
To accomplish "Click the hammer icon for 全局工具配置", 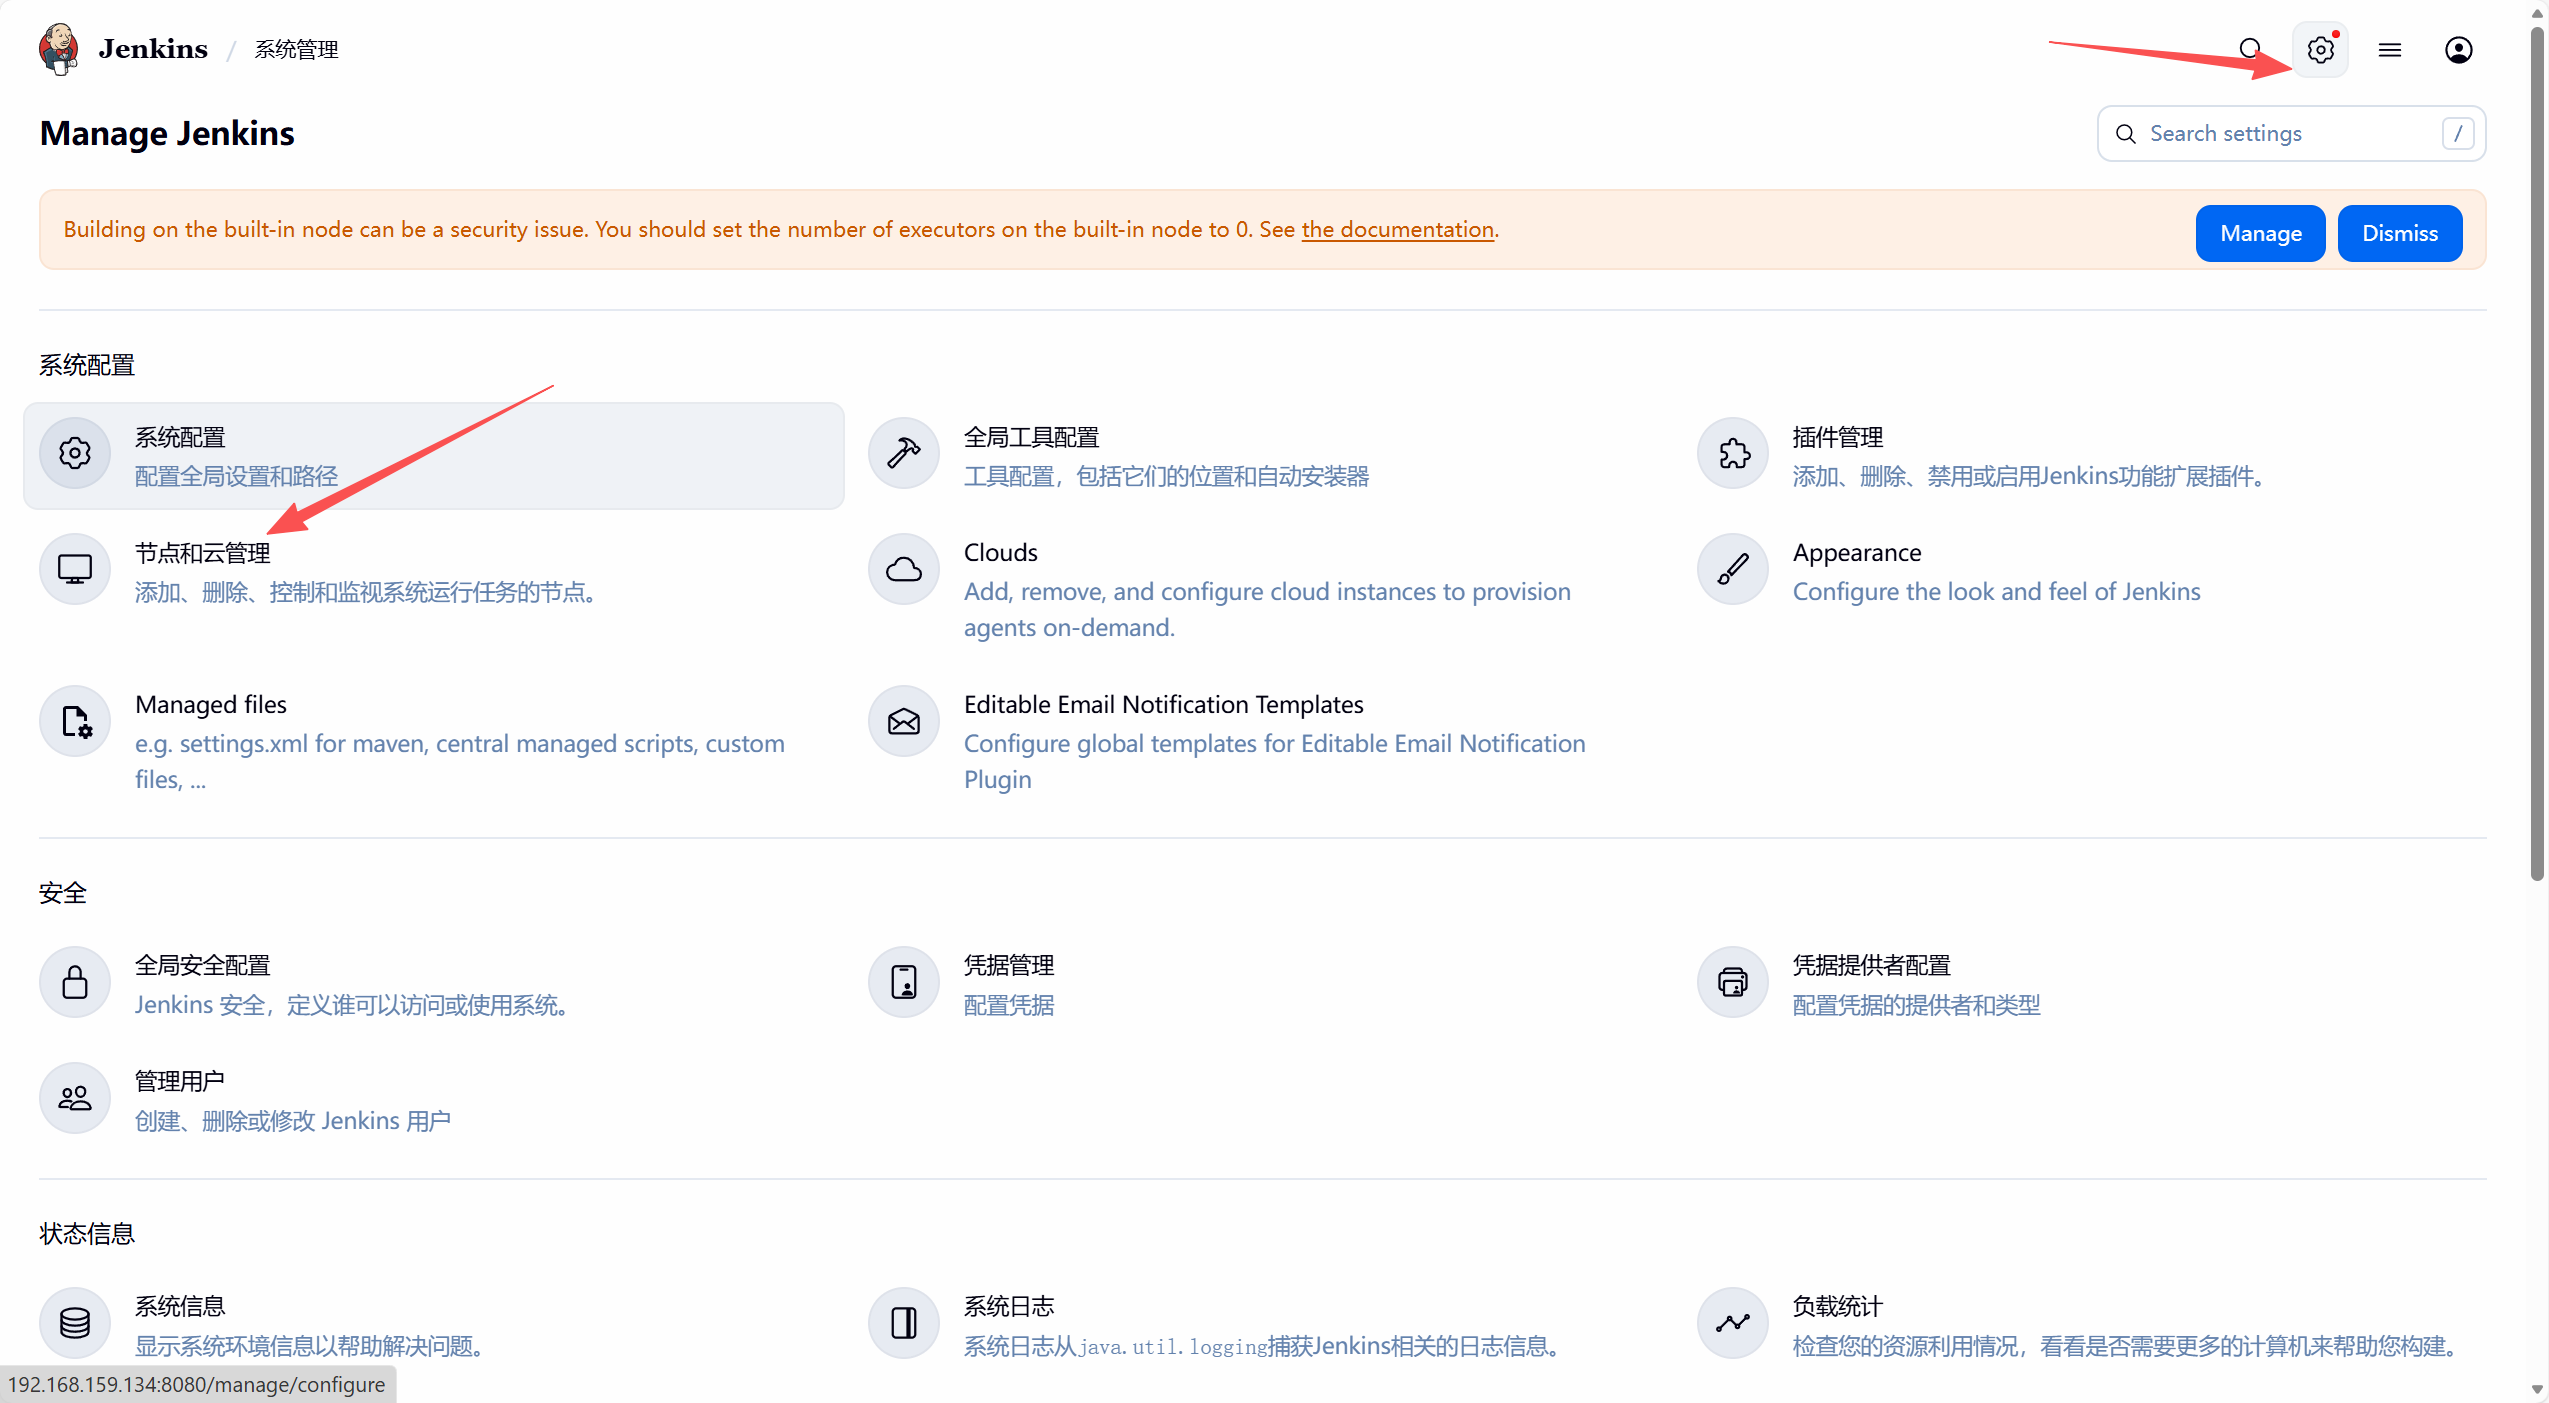I will [x=904, y=453].
